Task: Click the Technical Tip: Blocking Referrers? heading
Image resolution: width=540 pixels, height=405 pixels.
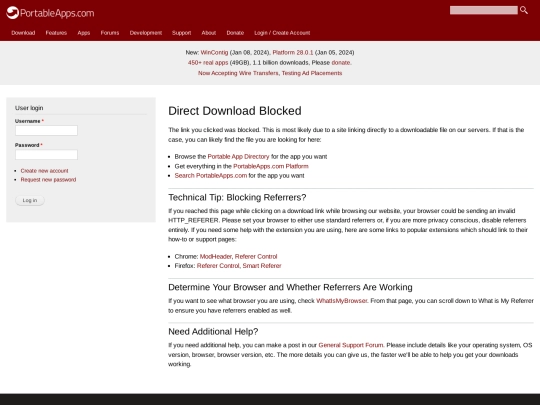Action: tap(237, 197)
